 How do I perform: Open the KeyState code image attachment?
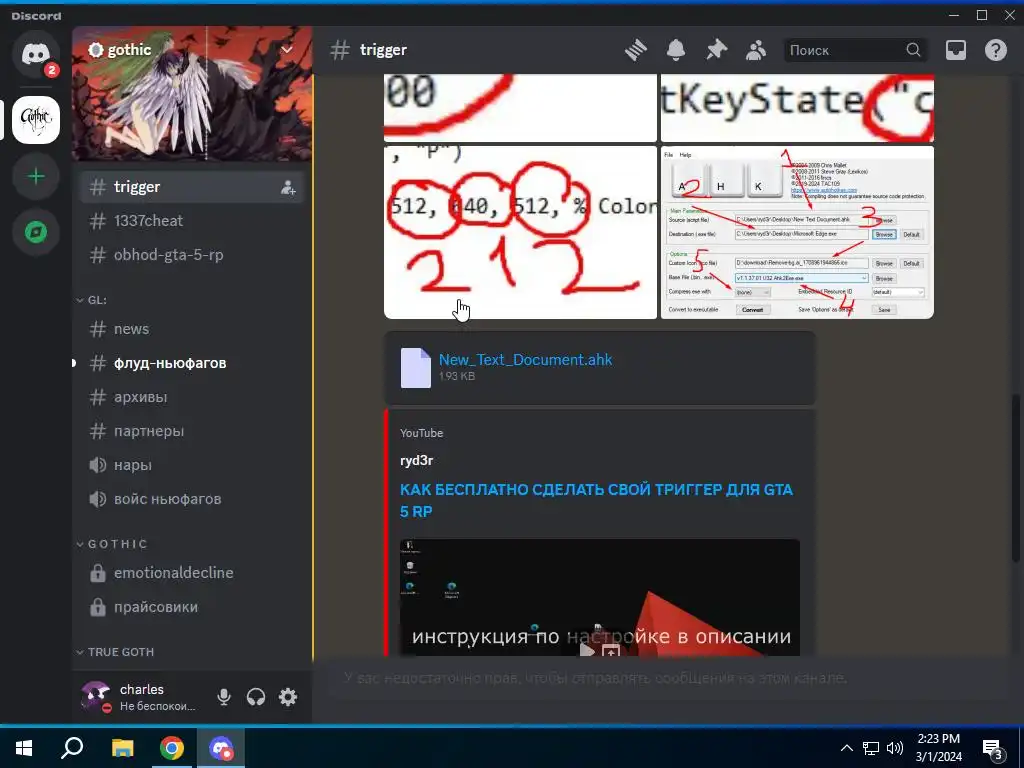(x=797, y=108)
